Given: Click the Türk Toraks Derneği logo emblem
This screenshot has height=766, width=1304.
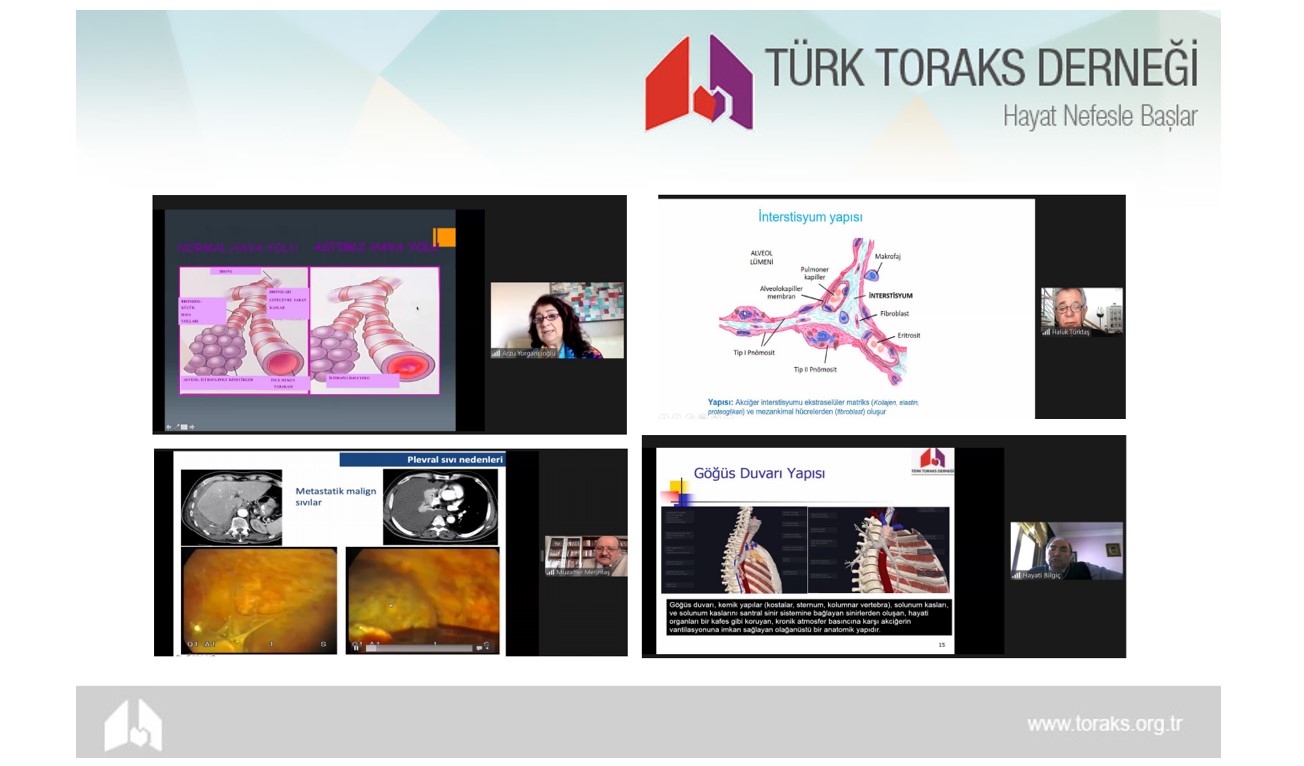Looking at the screenshot, I should pos(699,84).
